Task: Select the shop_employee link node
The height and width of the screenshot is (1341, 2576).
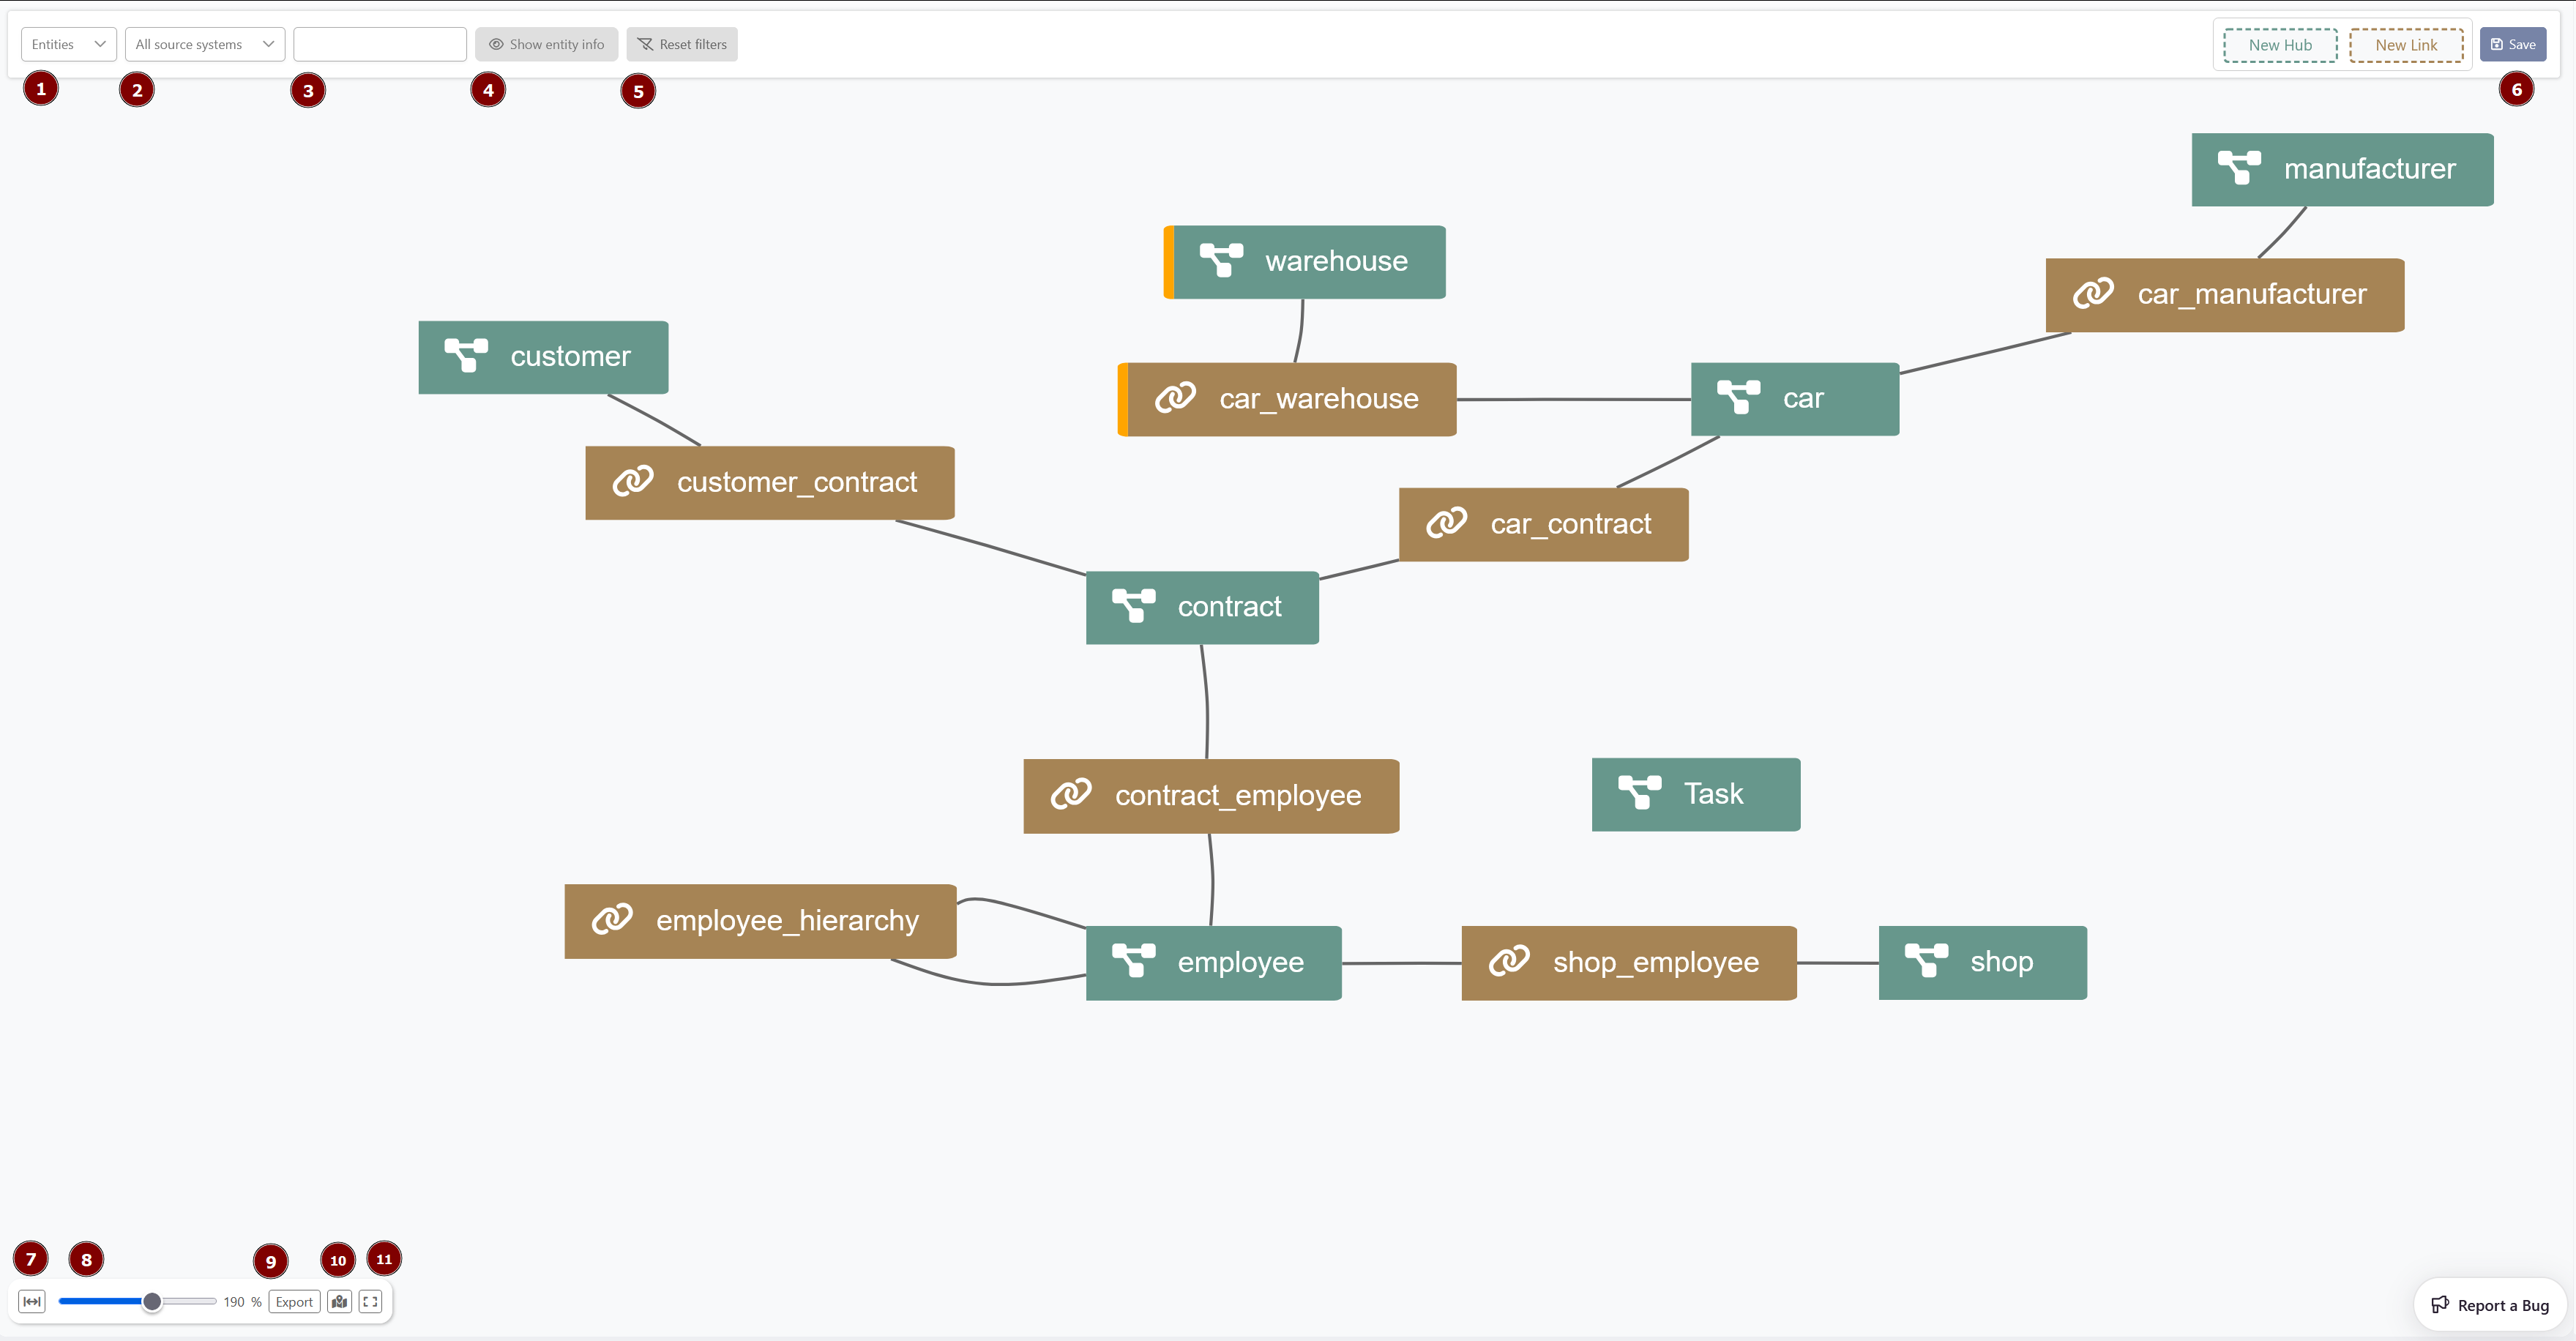Action: click(x=1629, y=962)
